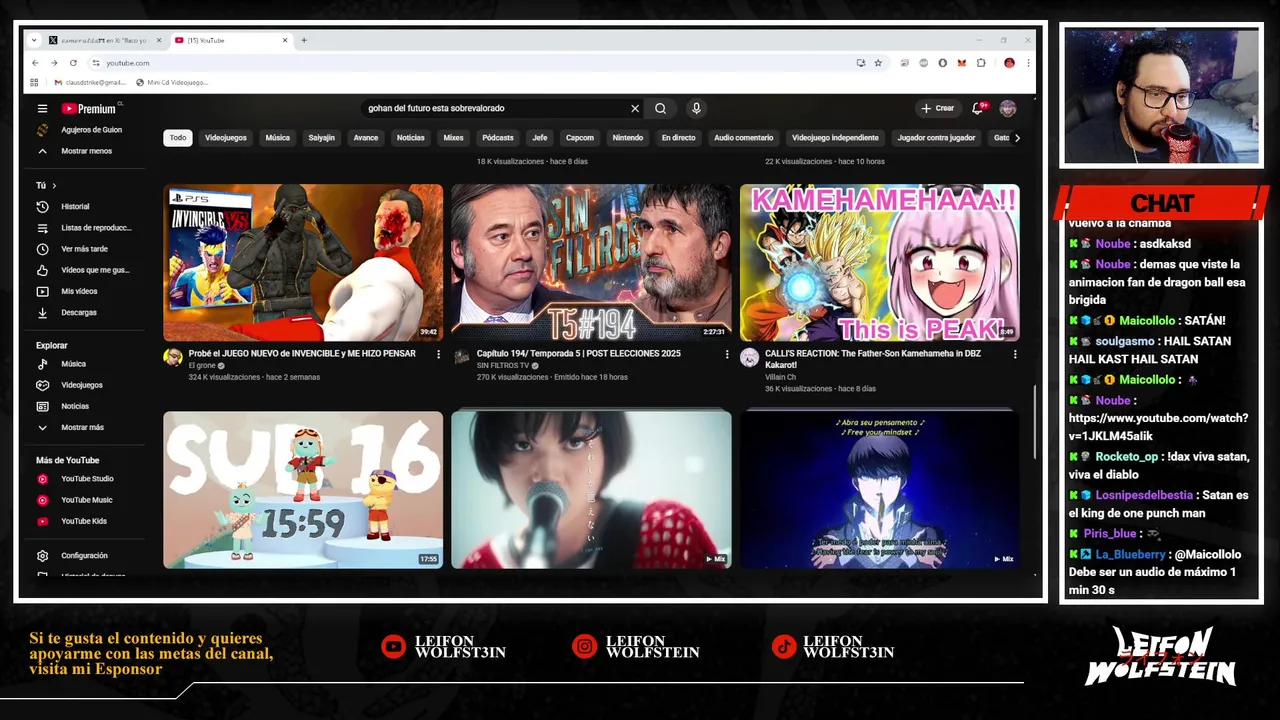Screen dimensions: 1280x720
Task: Open a new browser tab
Action: (x=304, y=40)
